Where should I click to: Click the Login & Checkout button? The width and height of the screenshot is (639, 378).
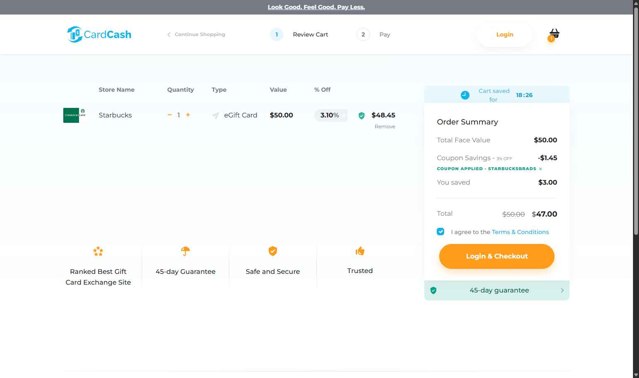496,256
